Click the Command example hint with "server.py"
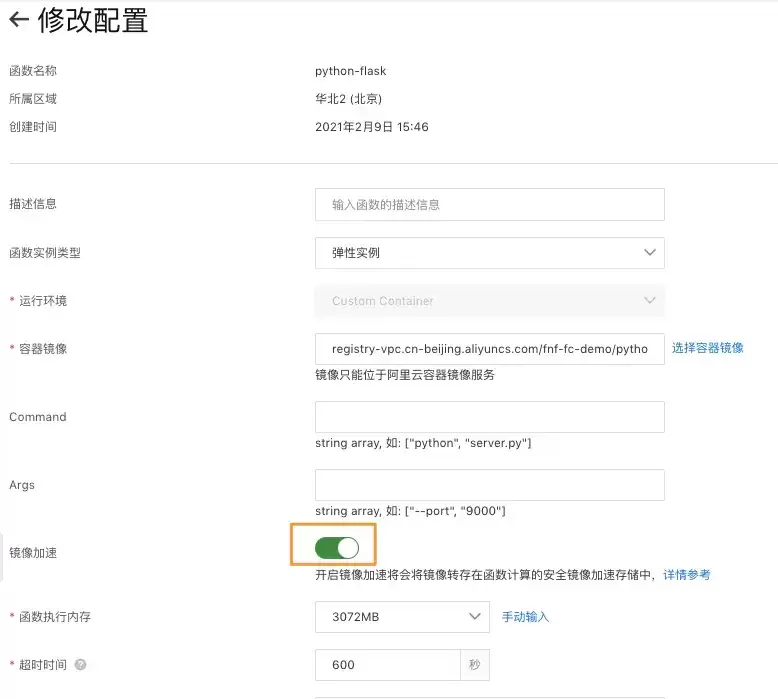This screenshot has height=699, width=778. 423,443
